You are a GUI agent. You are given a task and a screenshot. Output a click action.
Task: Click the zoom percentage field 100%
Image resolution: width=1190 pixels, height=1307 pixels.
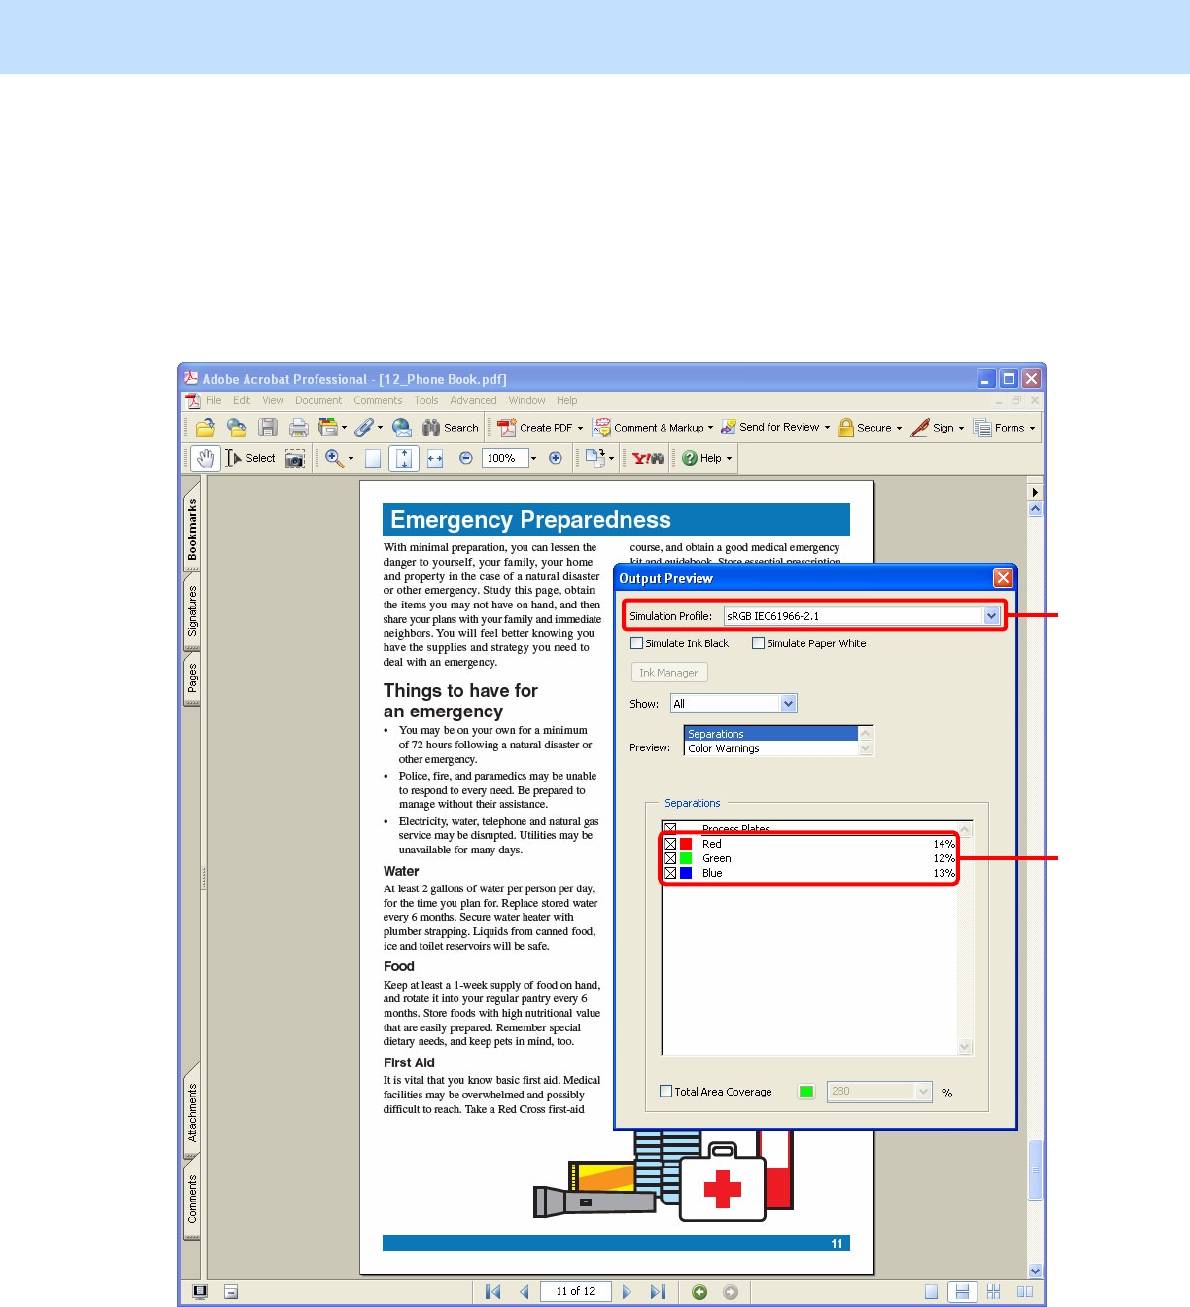[x=505, y=458]
